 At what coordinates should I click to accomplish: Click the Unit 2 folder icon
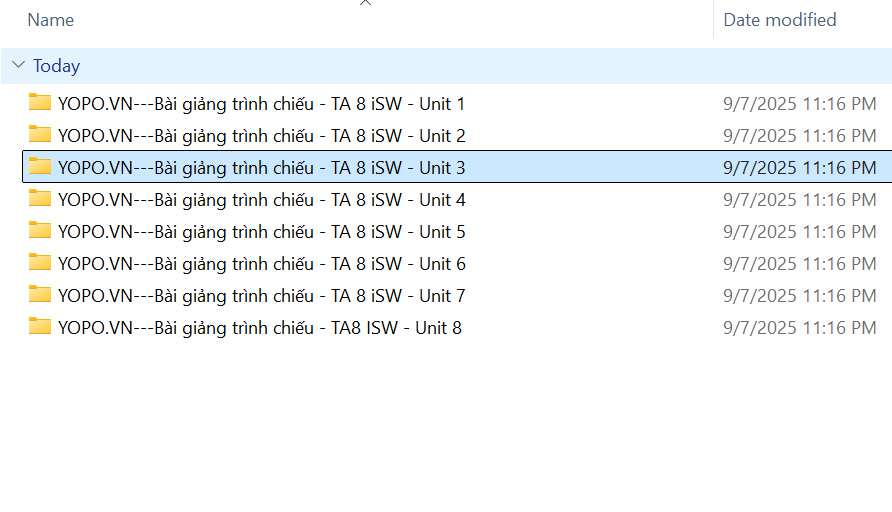40,135
